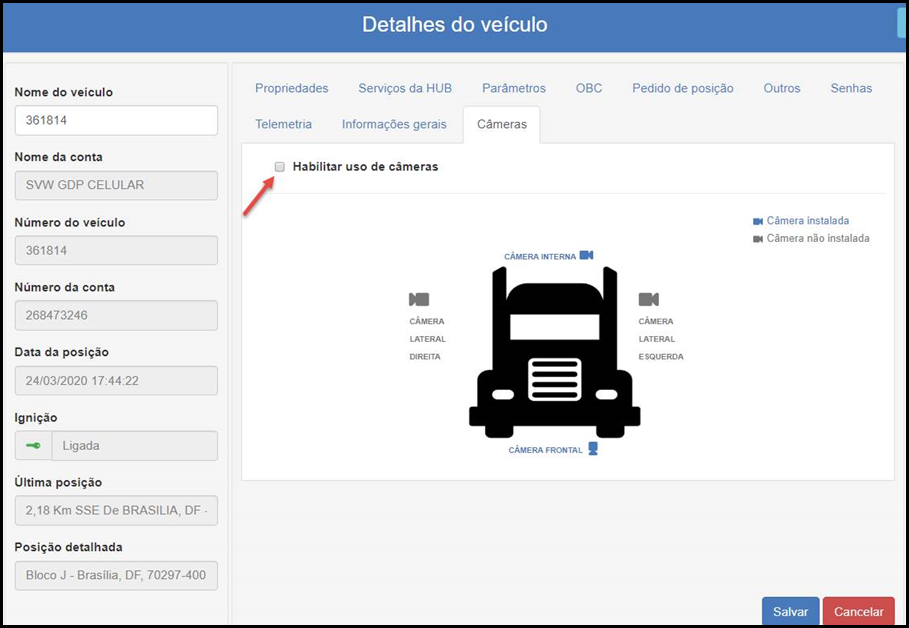Select the Informações gerais tab
This screenshot has width=909, height=628.
point(394,124)
